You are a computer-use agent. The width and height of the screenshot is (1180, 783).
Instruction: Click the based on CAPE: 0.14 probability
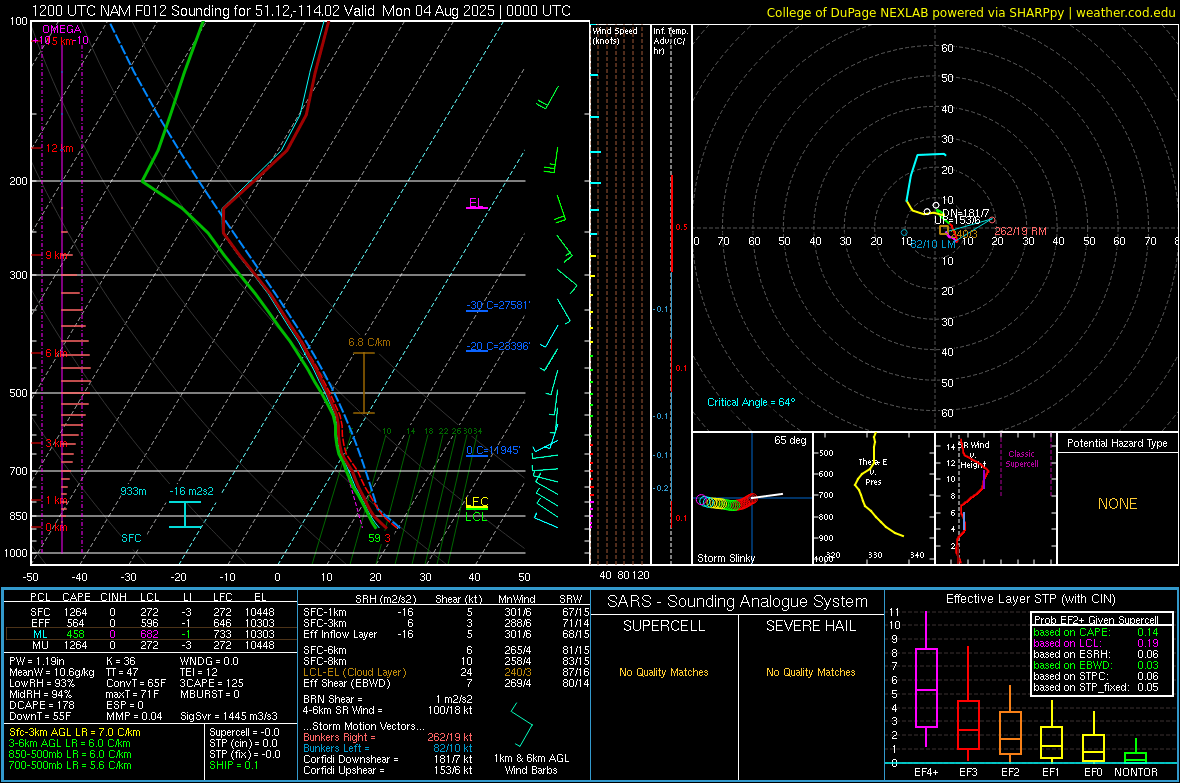tap(1095, 632)
